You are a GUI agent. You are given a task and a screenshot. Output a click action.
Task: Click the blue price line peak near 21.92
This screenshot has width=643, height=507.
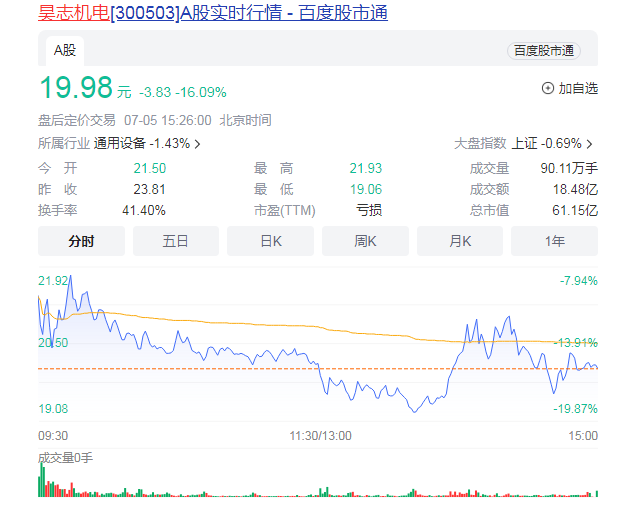[68, 278]
